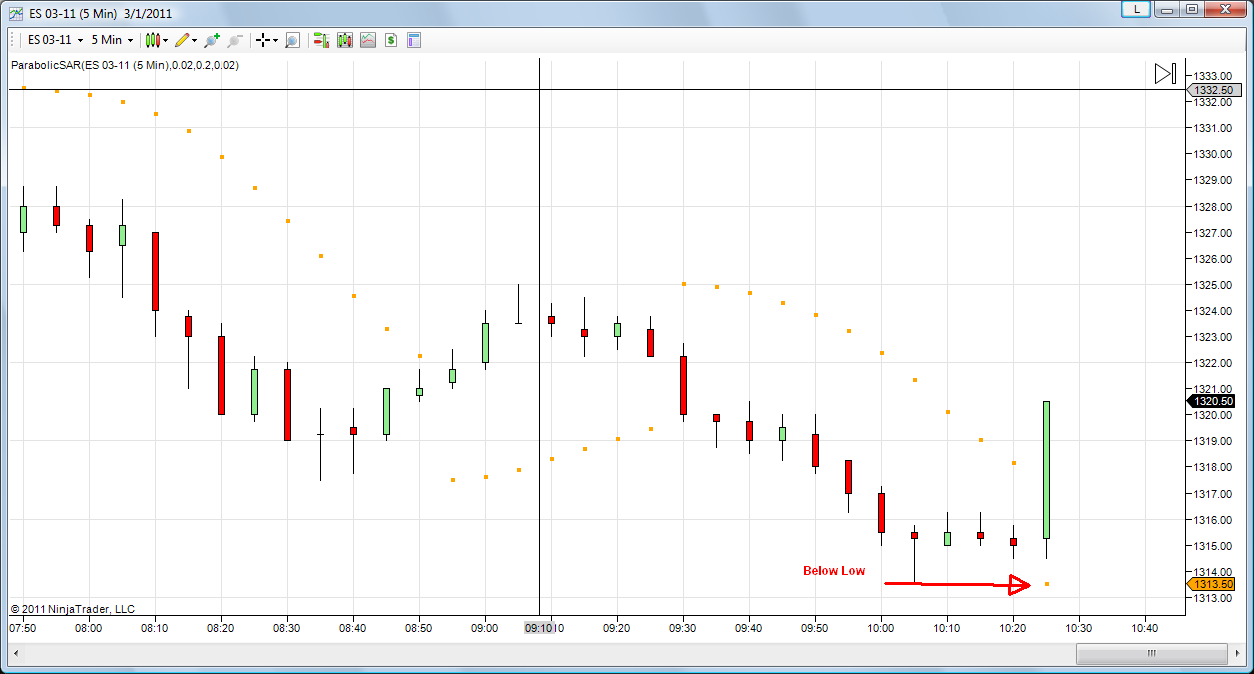This screenshot has width=1254, height=674.
Task: Click the 08:00 time axis label
Action: 89,628
